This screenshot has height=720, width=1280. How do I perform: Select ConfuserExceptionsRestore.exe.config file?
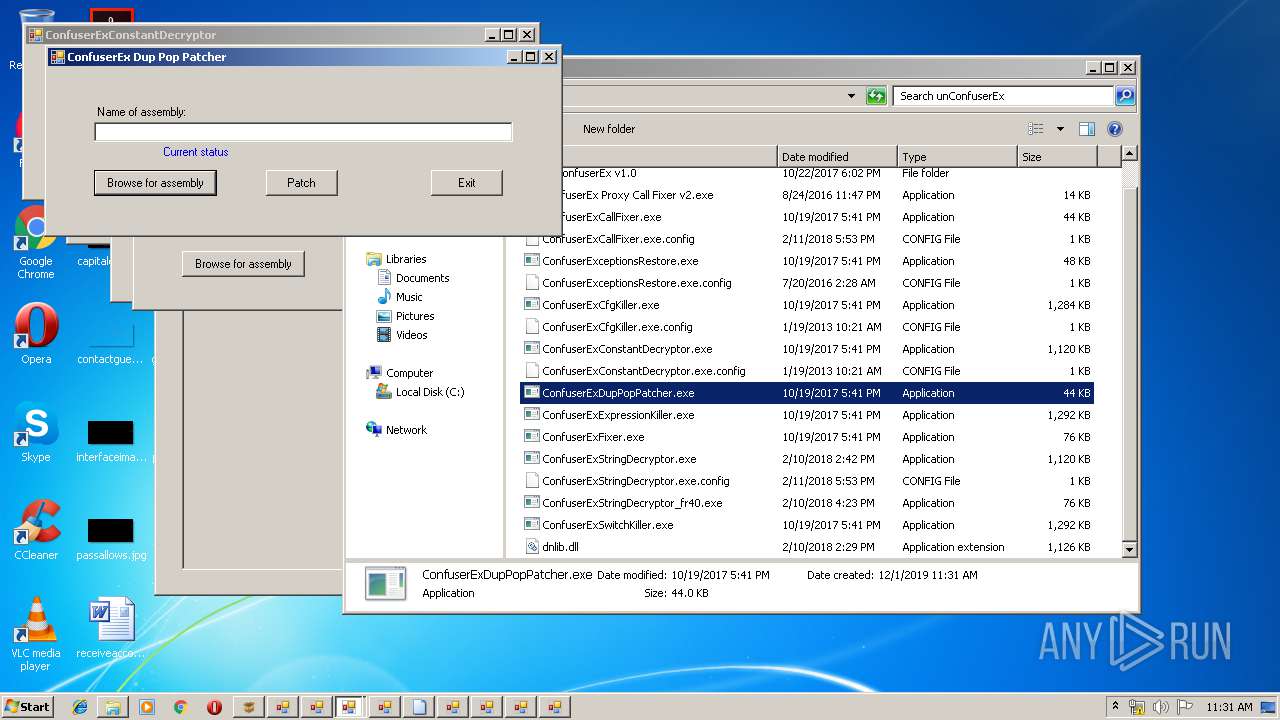(x=636, y=283)
